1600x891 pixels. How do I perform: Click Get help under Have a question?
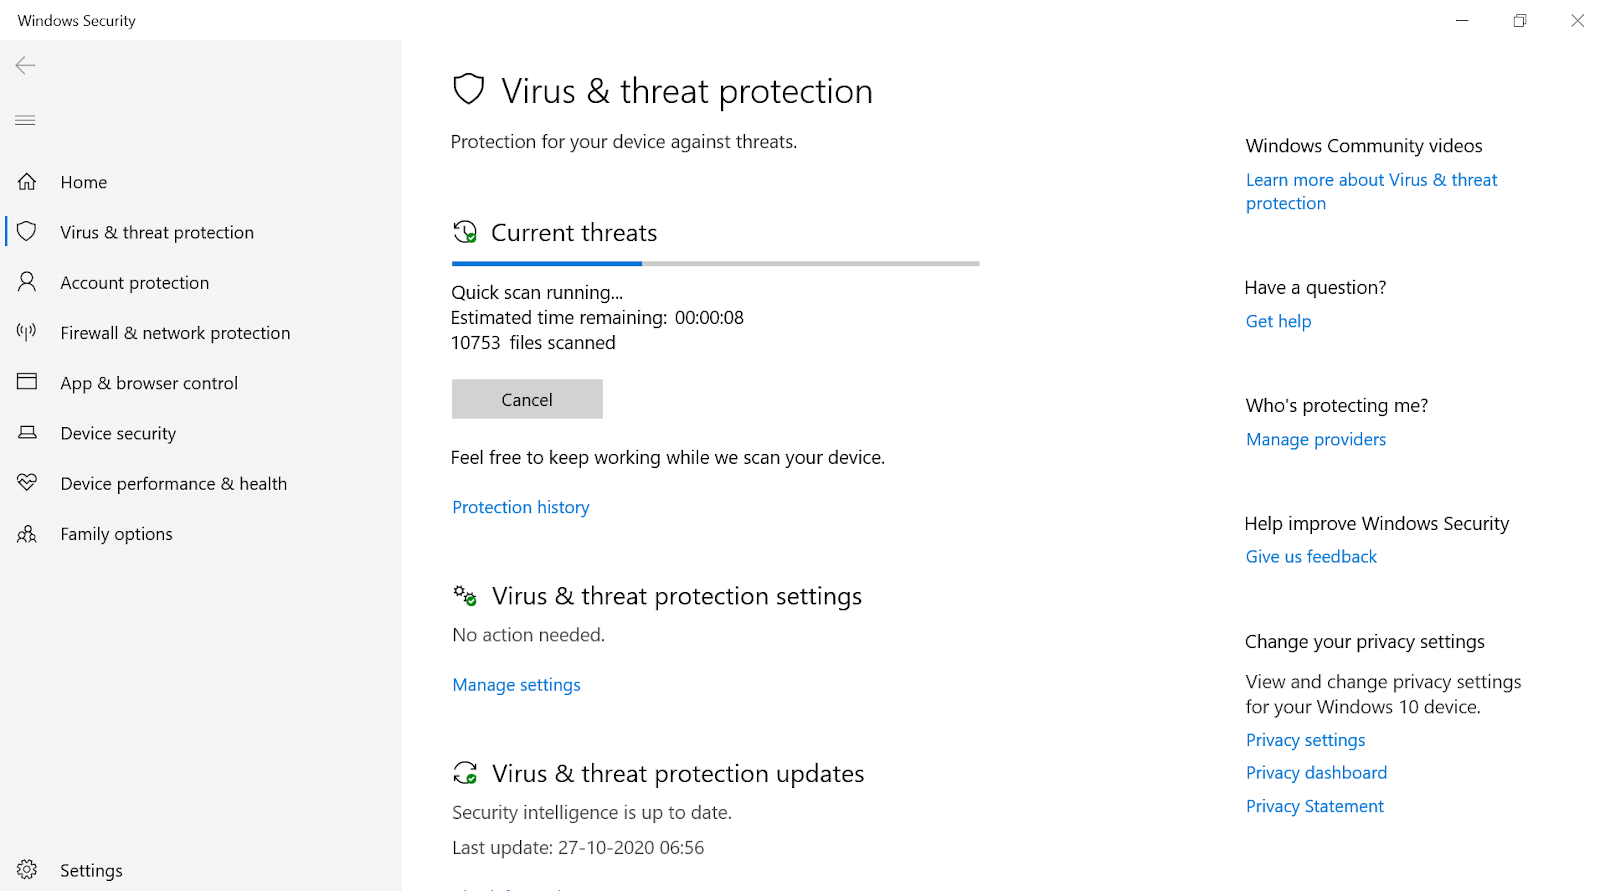(x=1278, y=321)
